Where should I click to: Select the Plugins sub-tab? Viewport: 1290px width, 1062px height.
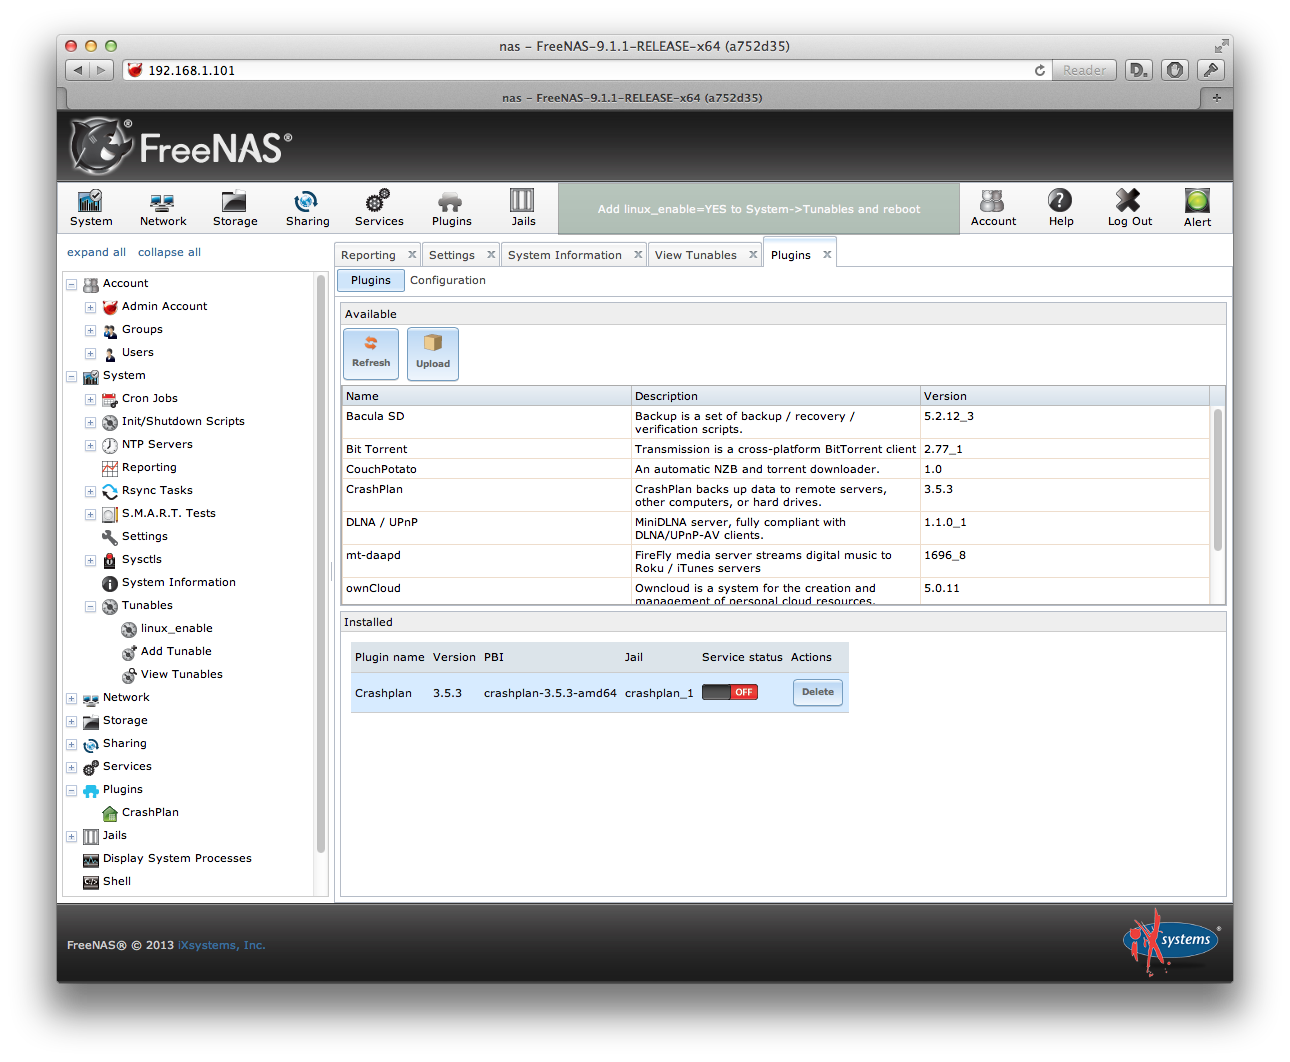371,280
